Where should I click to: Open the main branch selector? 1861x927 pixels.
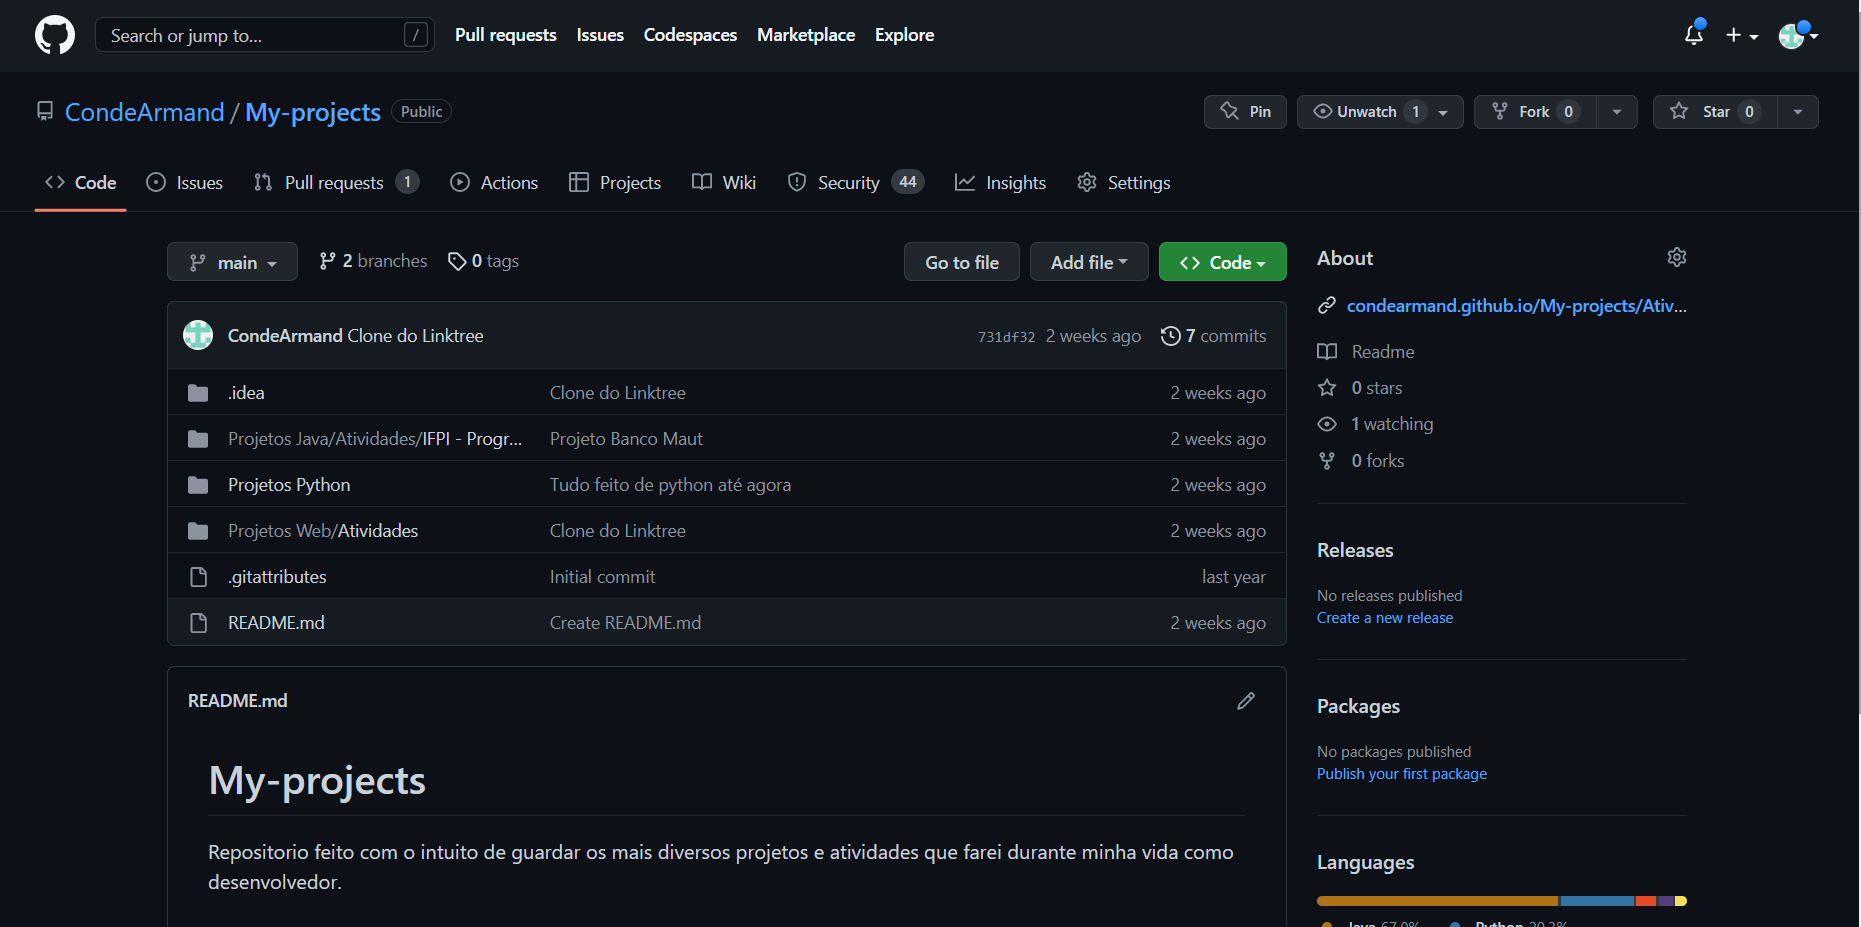(232, 261)
